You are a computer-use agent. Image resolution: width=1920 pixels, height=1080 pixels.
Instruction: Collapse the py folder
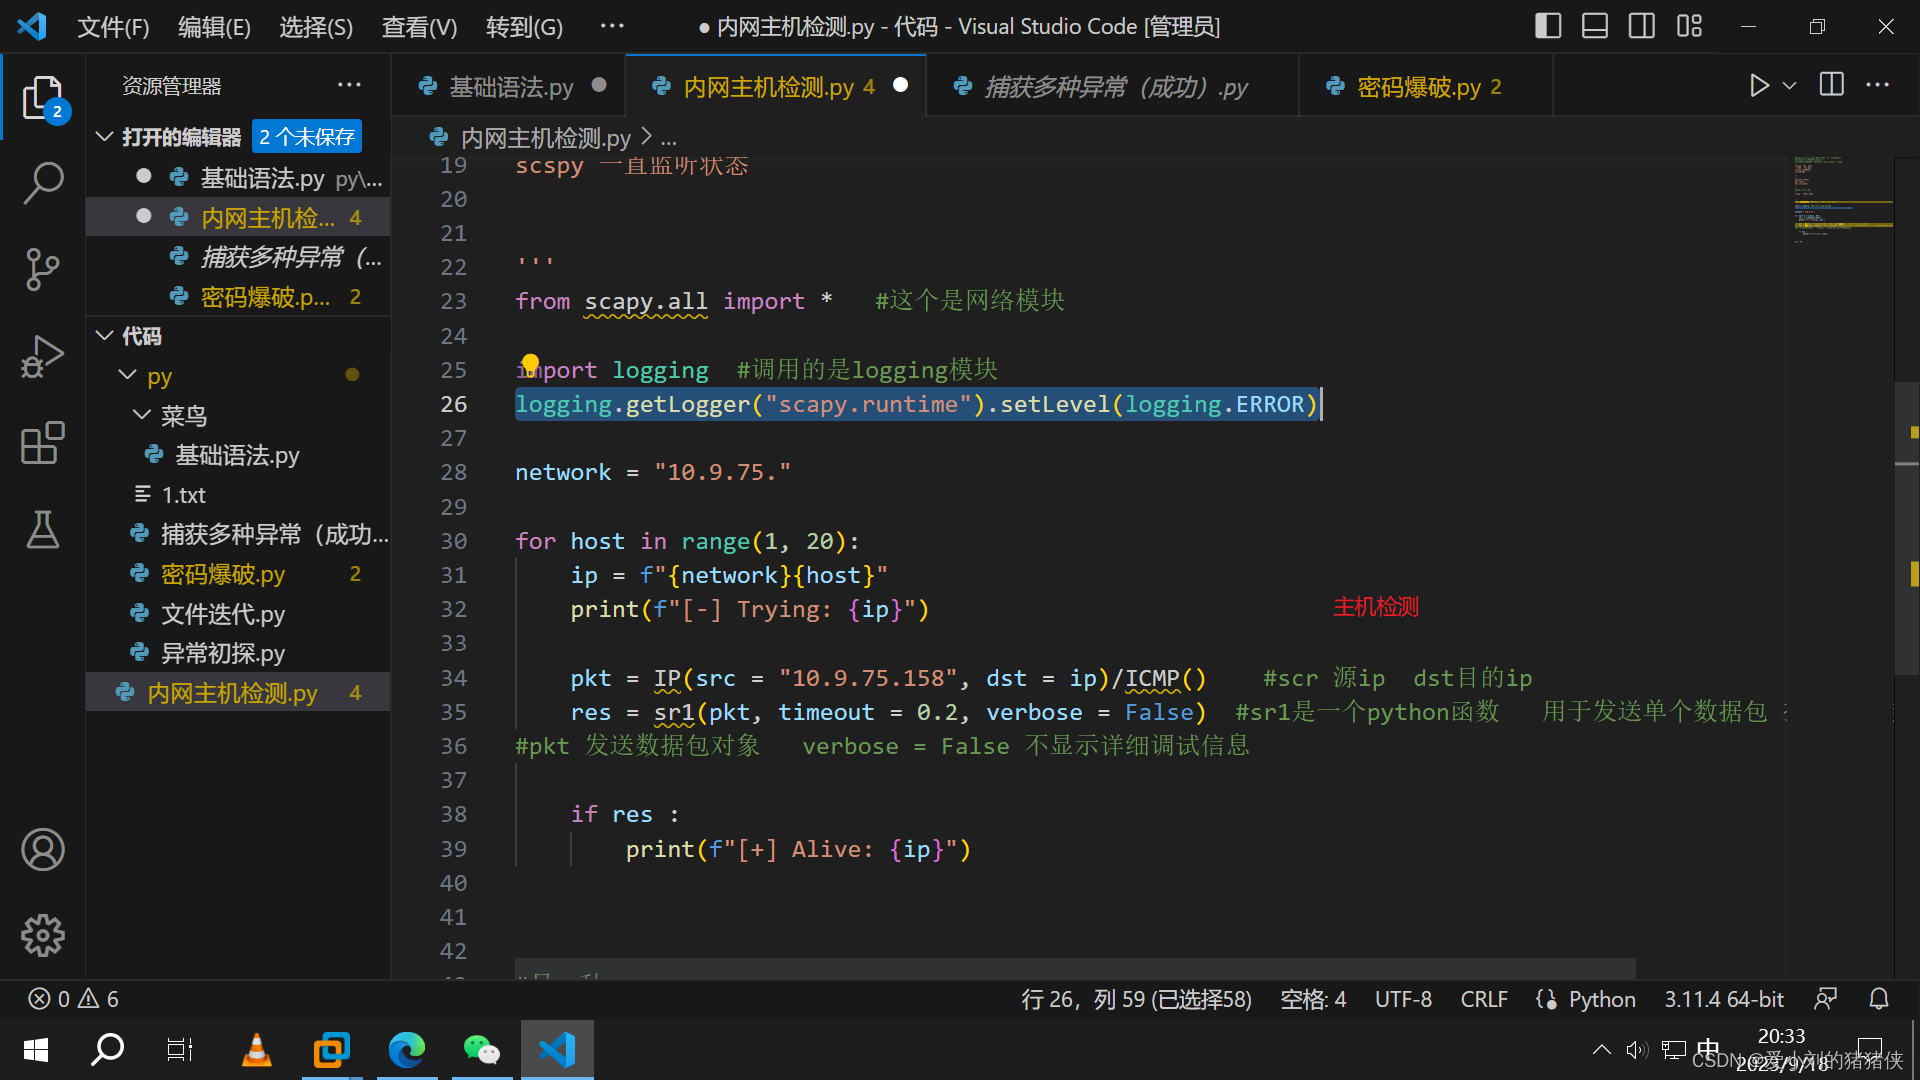pos(127,375)
